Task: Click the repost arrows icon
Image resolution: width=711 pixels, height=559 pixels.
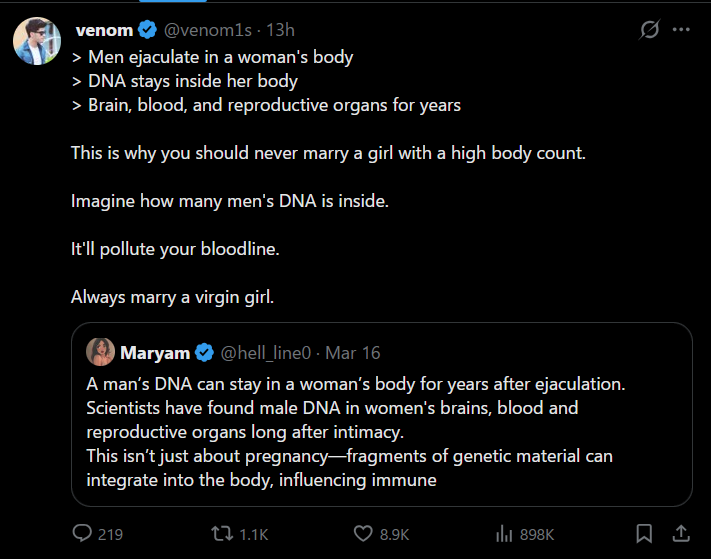Action: (221, 534)
